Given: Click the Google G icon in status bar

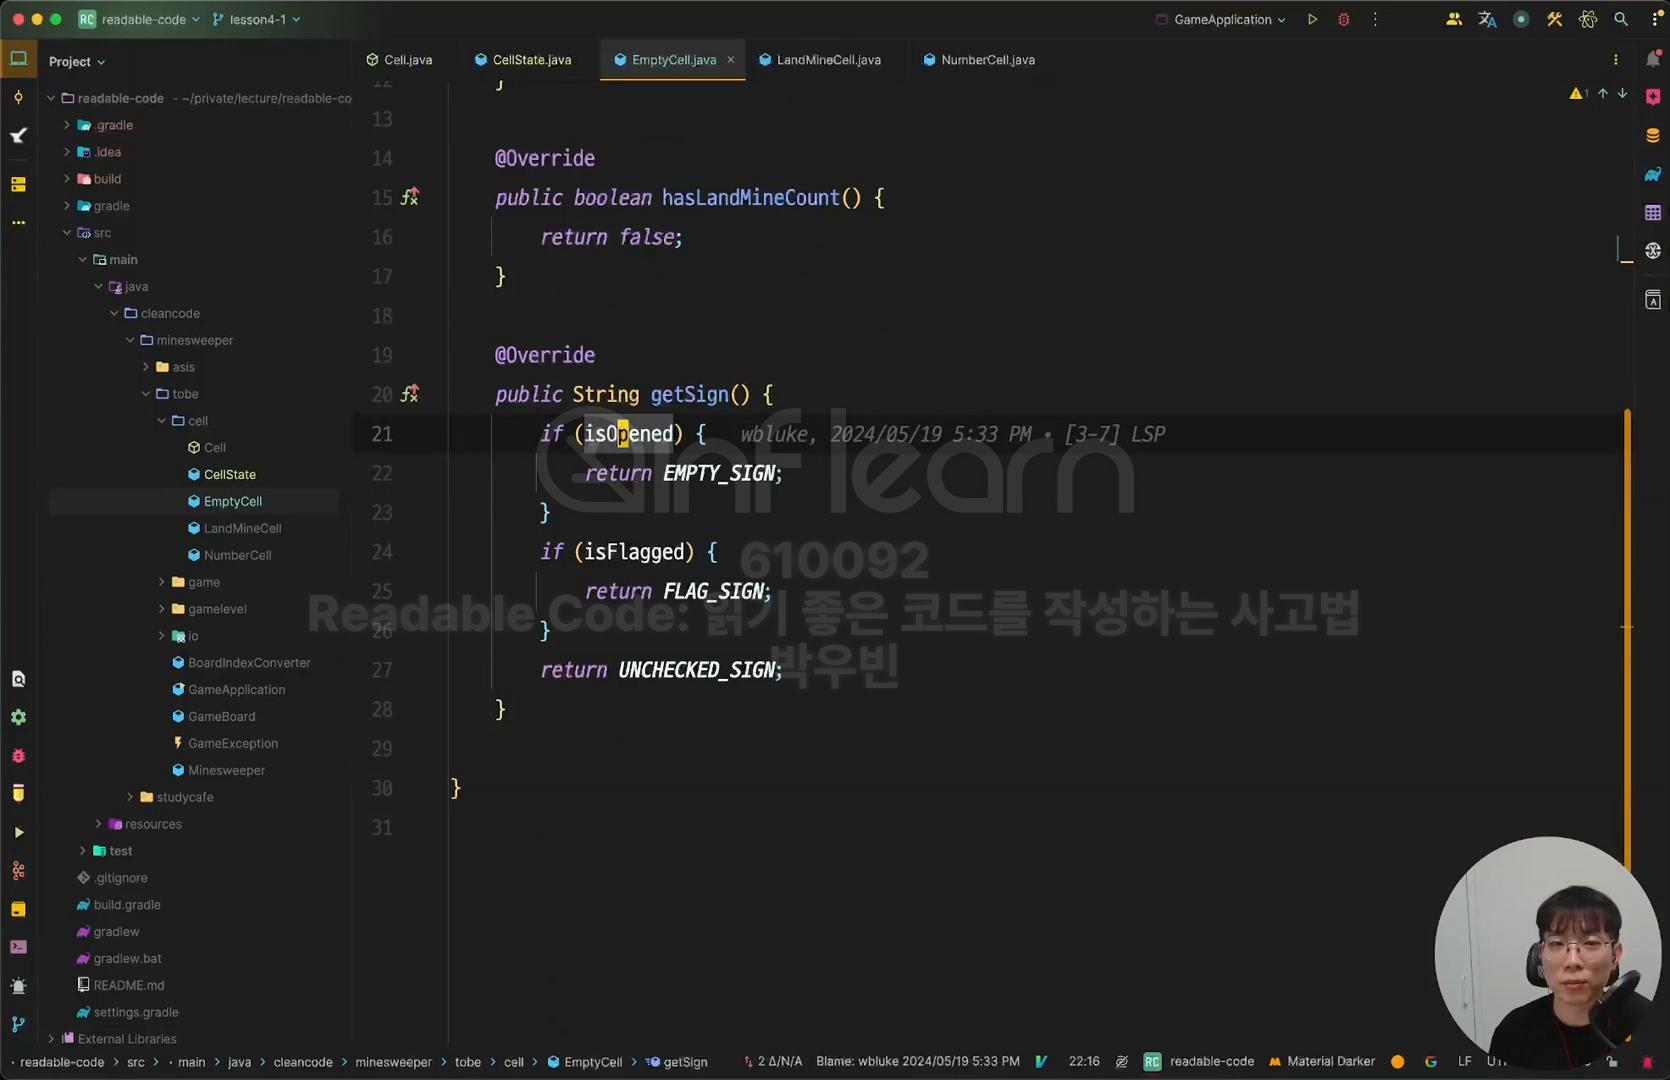Looking at the screenshot, I should tap(1431, 1062).
